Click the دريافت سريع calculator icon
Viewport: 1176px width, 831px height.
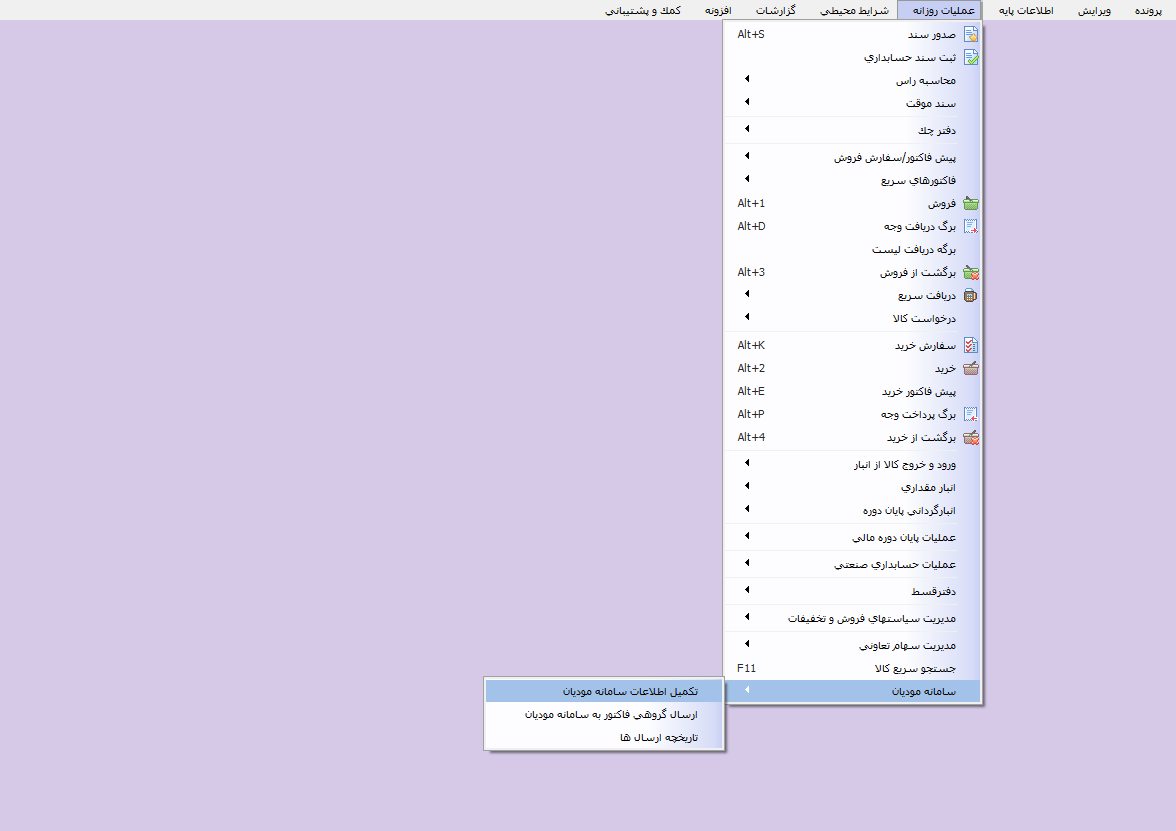[970, 295]
